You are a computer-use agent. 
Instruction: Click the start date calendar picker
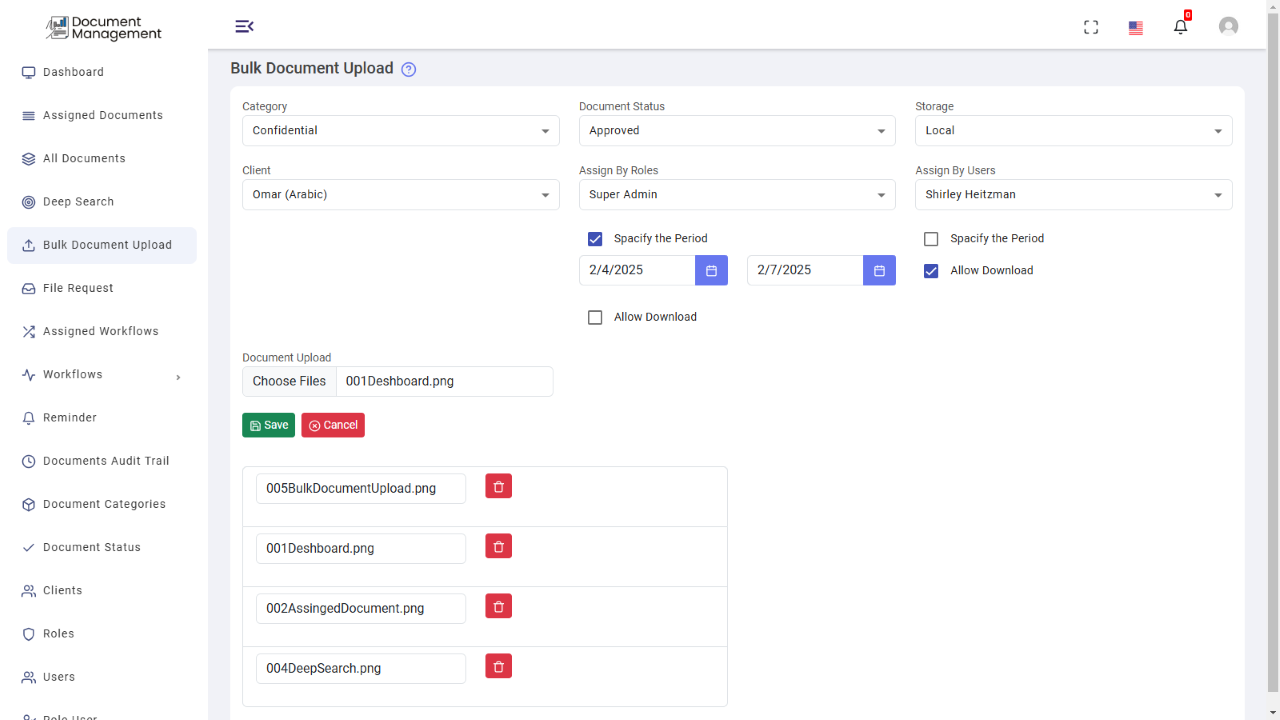711,270
